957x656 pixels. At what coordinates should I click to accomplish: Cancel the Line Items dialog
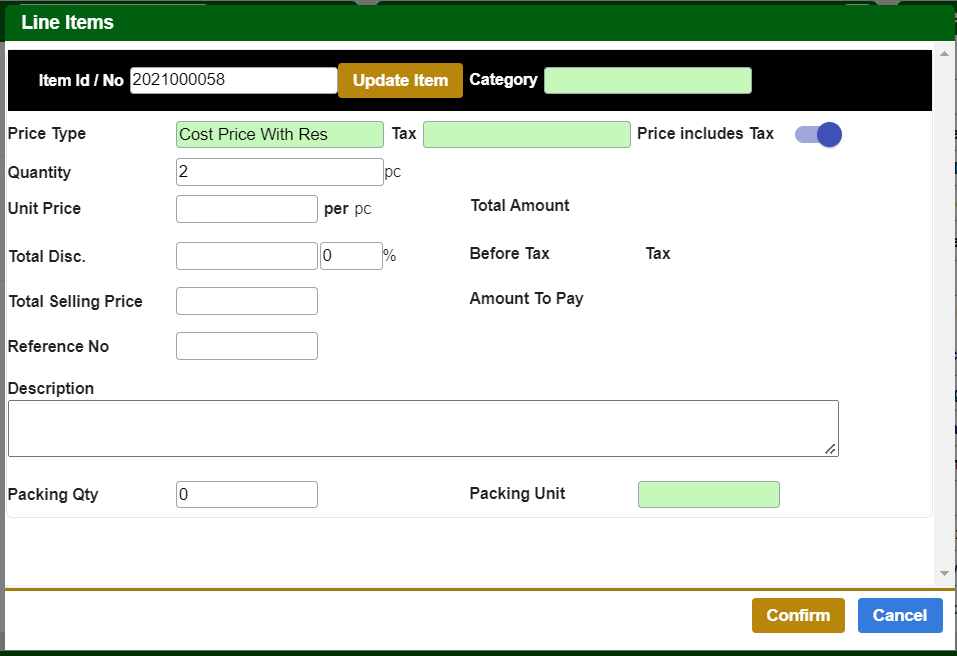pos(899,615)
